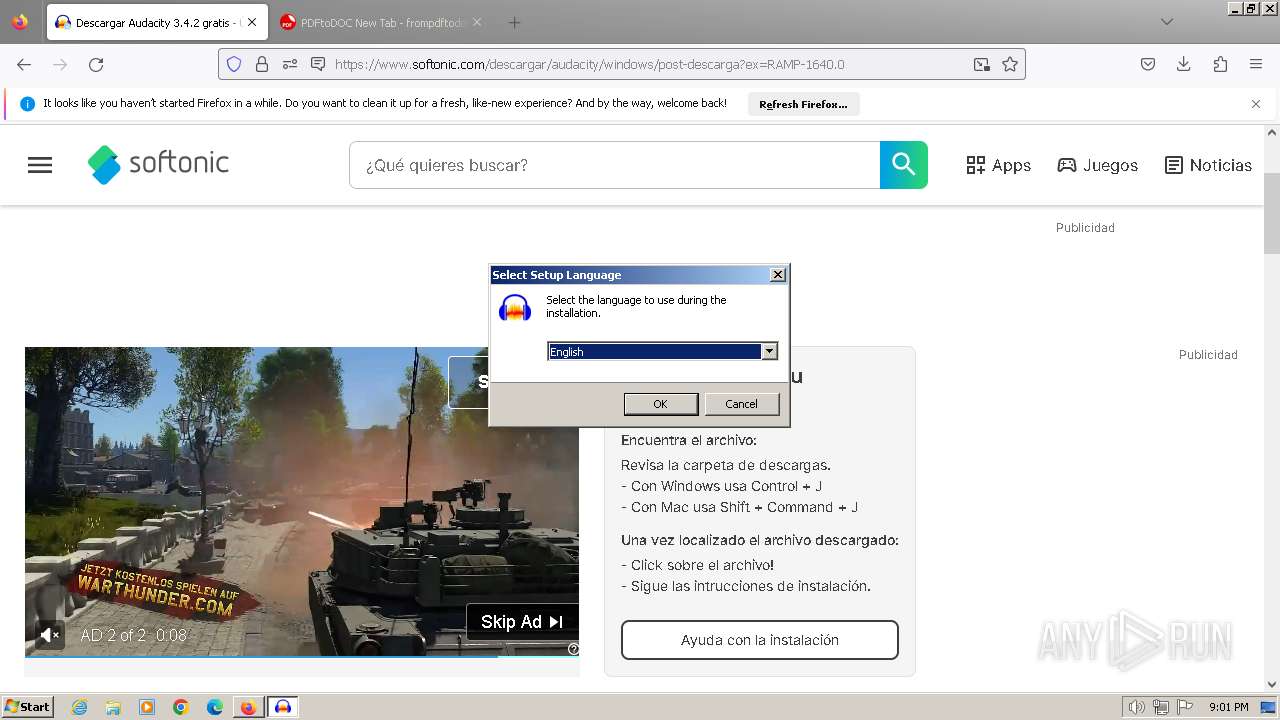Launch Google Chrome from taskbar

click(x=181, y=707)
